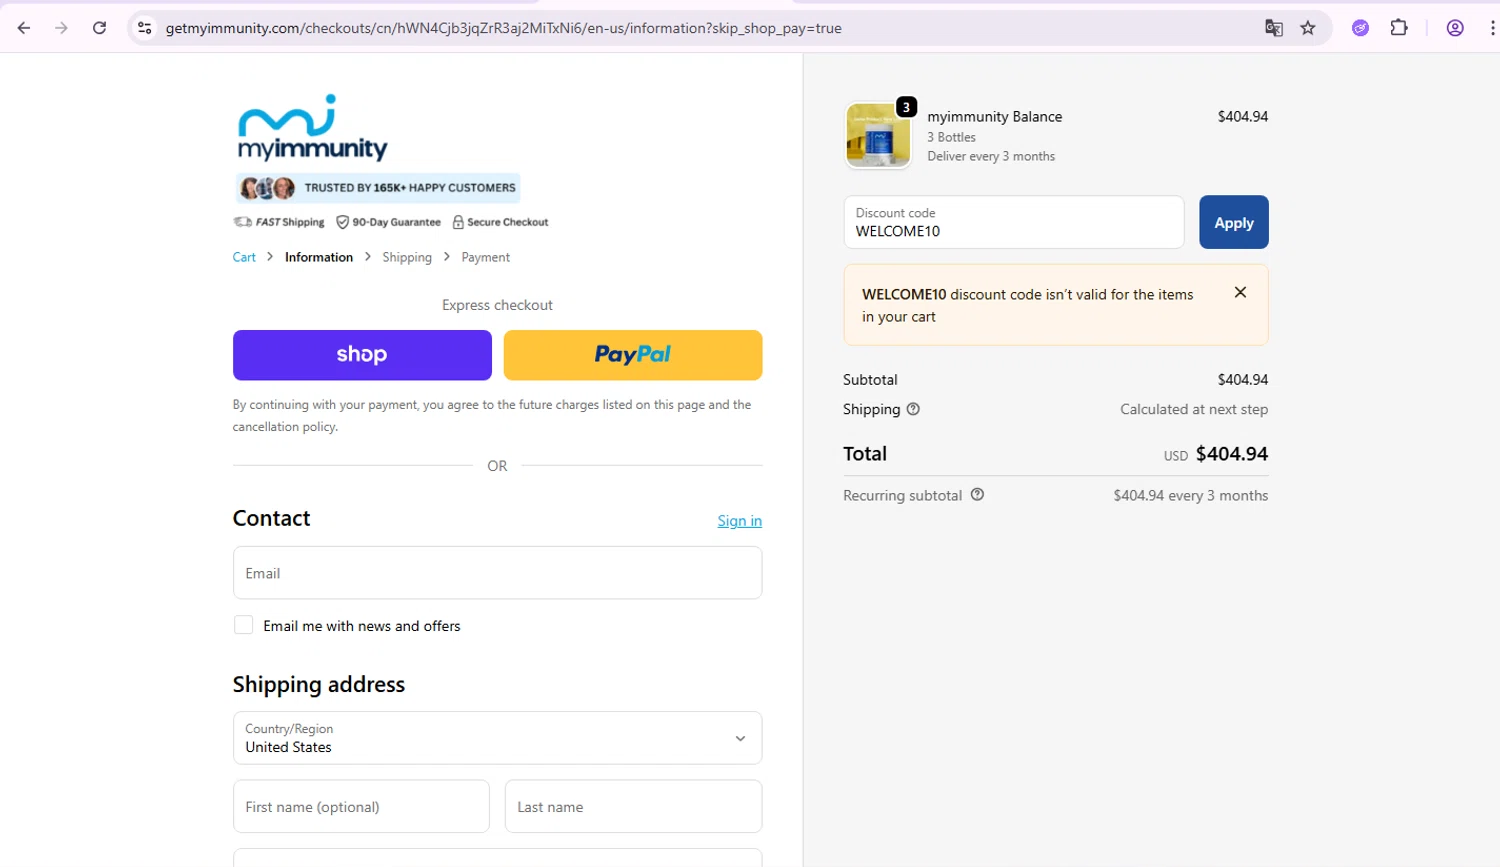
Task: Click the Total amount $404.94
Action: (x=1232, y=453)
